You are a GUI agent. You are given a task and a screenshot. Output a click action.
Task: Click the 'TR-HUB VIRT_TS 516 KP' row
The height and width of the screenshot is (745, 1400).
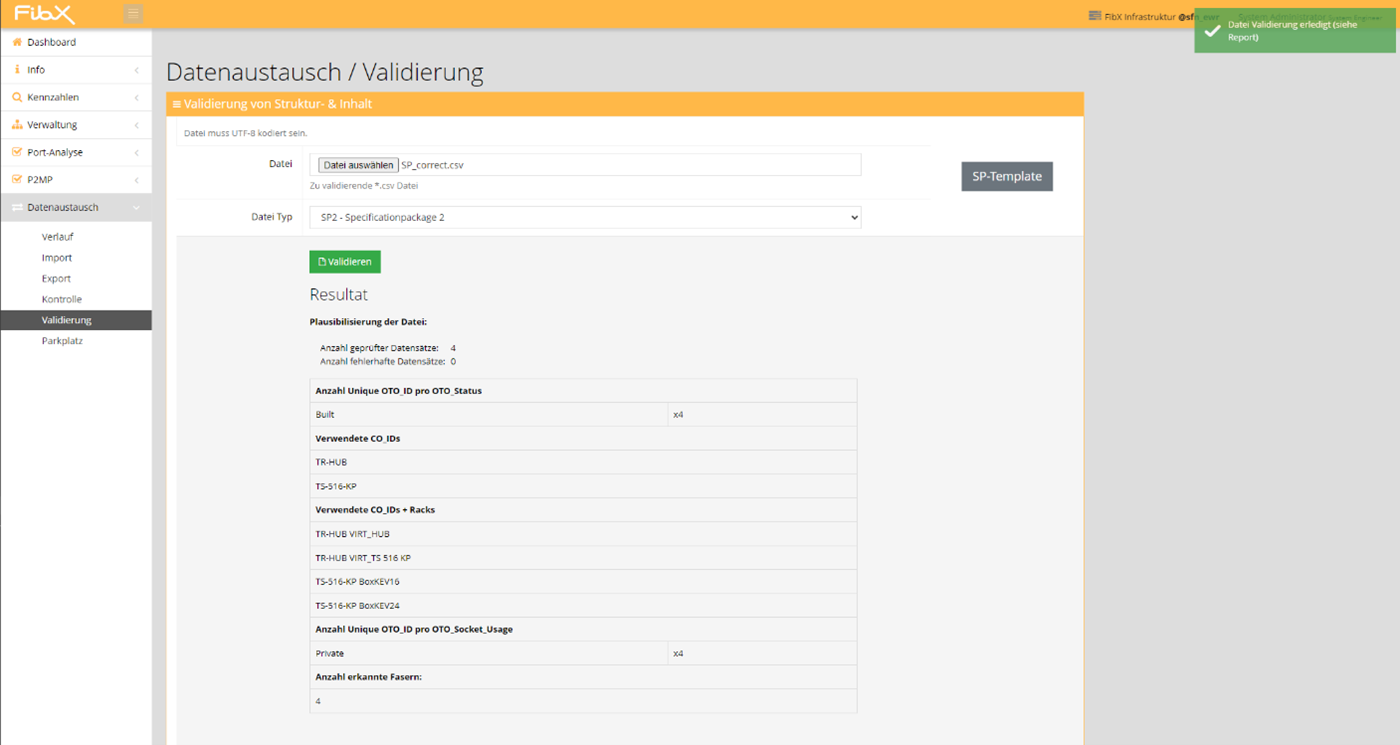pyautogui.click(x=584, y=558)
